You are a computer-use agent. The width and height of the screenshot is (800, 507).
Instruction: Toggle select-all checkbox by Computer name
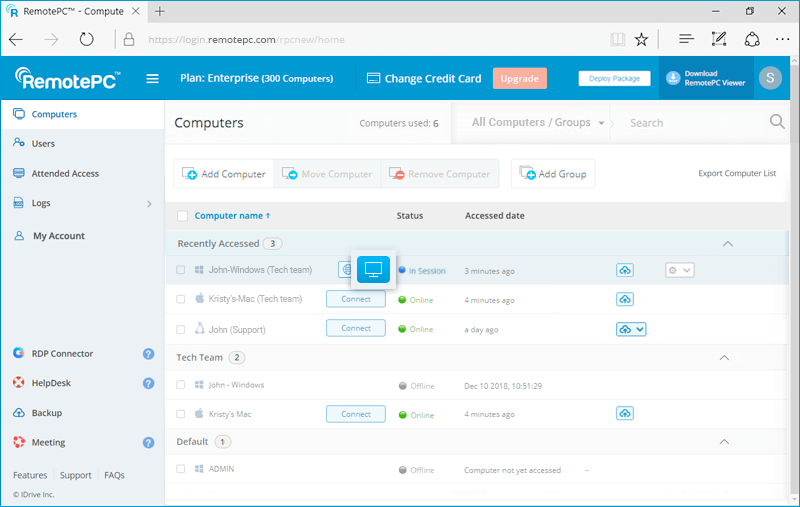click(182, 216)
